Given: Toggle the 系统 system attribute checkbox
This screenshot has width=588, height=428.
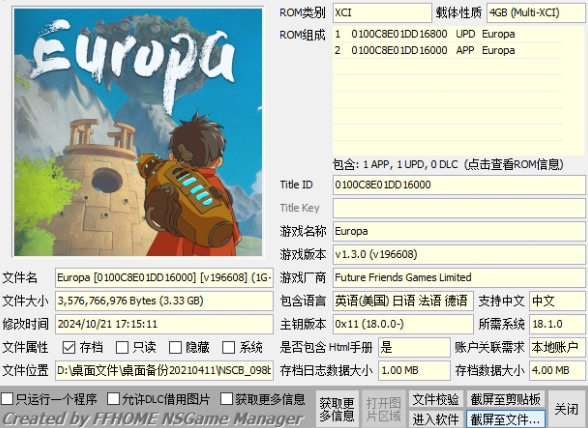Looking at the screenshot, I should (228, 347).
